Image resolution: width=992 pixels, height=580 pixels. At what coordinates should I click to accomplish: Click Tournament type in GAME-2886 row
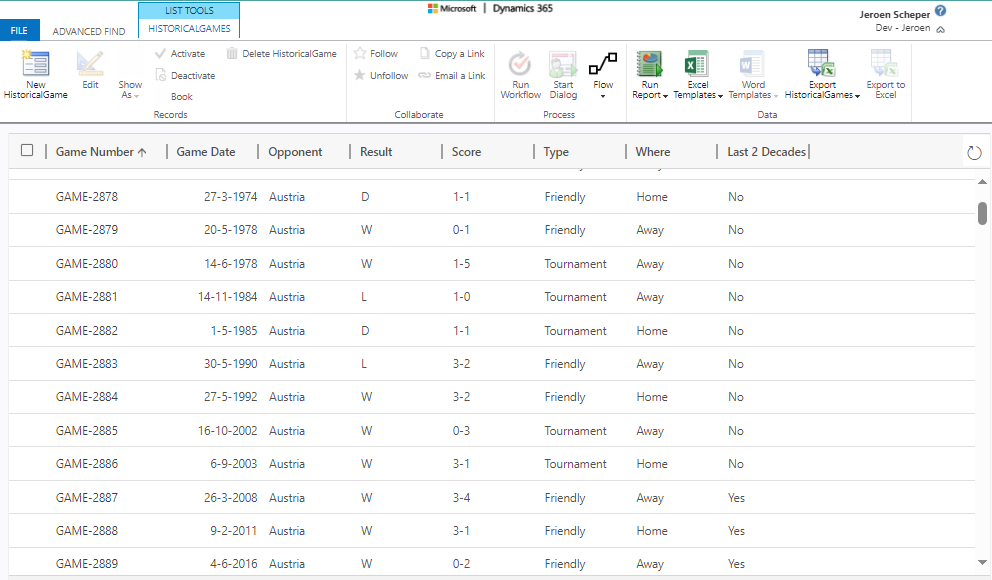click(575, 464)
